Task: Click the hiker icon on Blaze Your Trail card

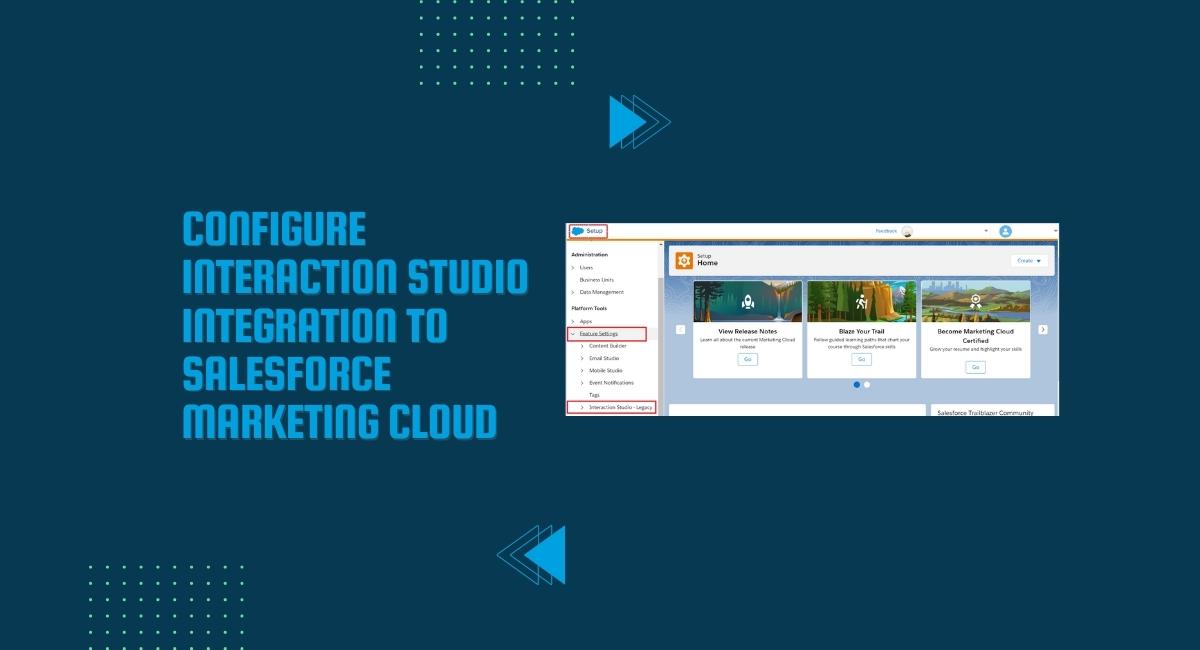Action: coord(861,301)
